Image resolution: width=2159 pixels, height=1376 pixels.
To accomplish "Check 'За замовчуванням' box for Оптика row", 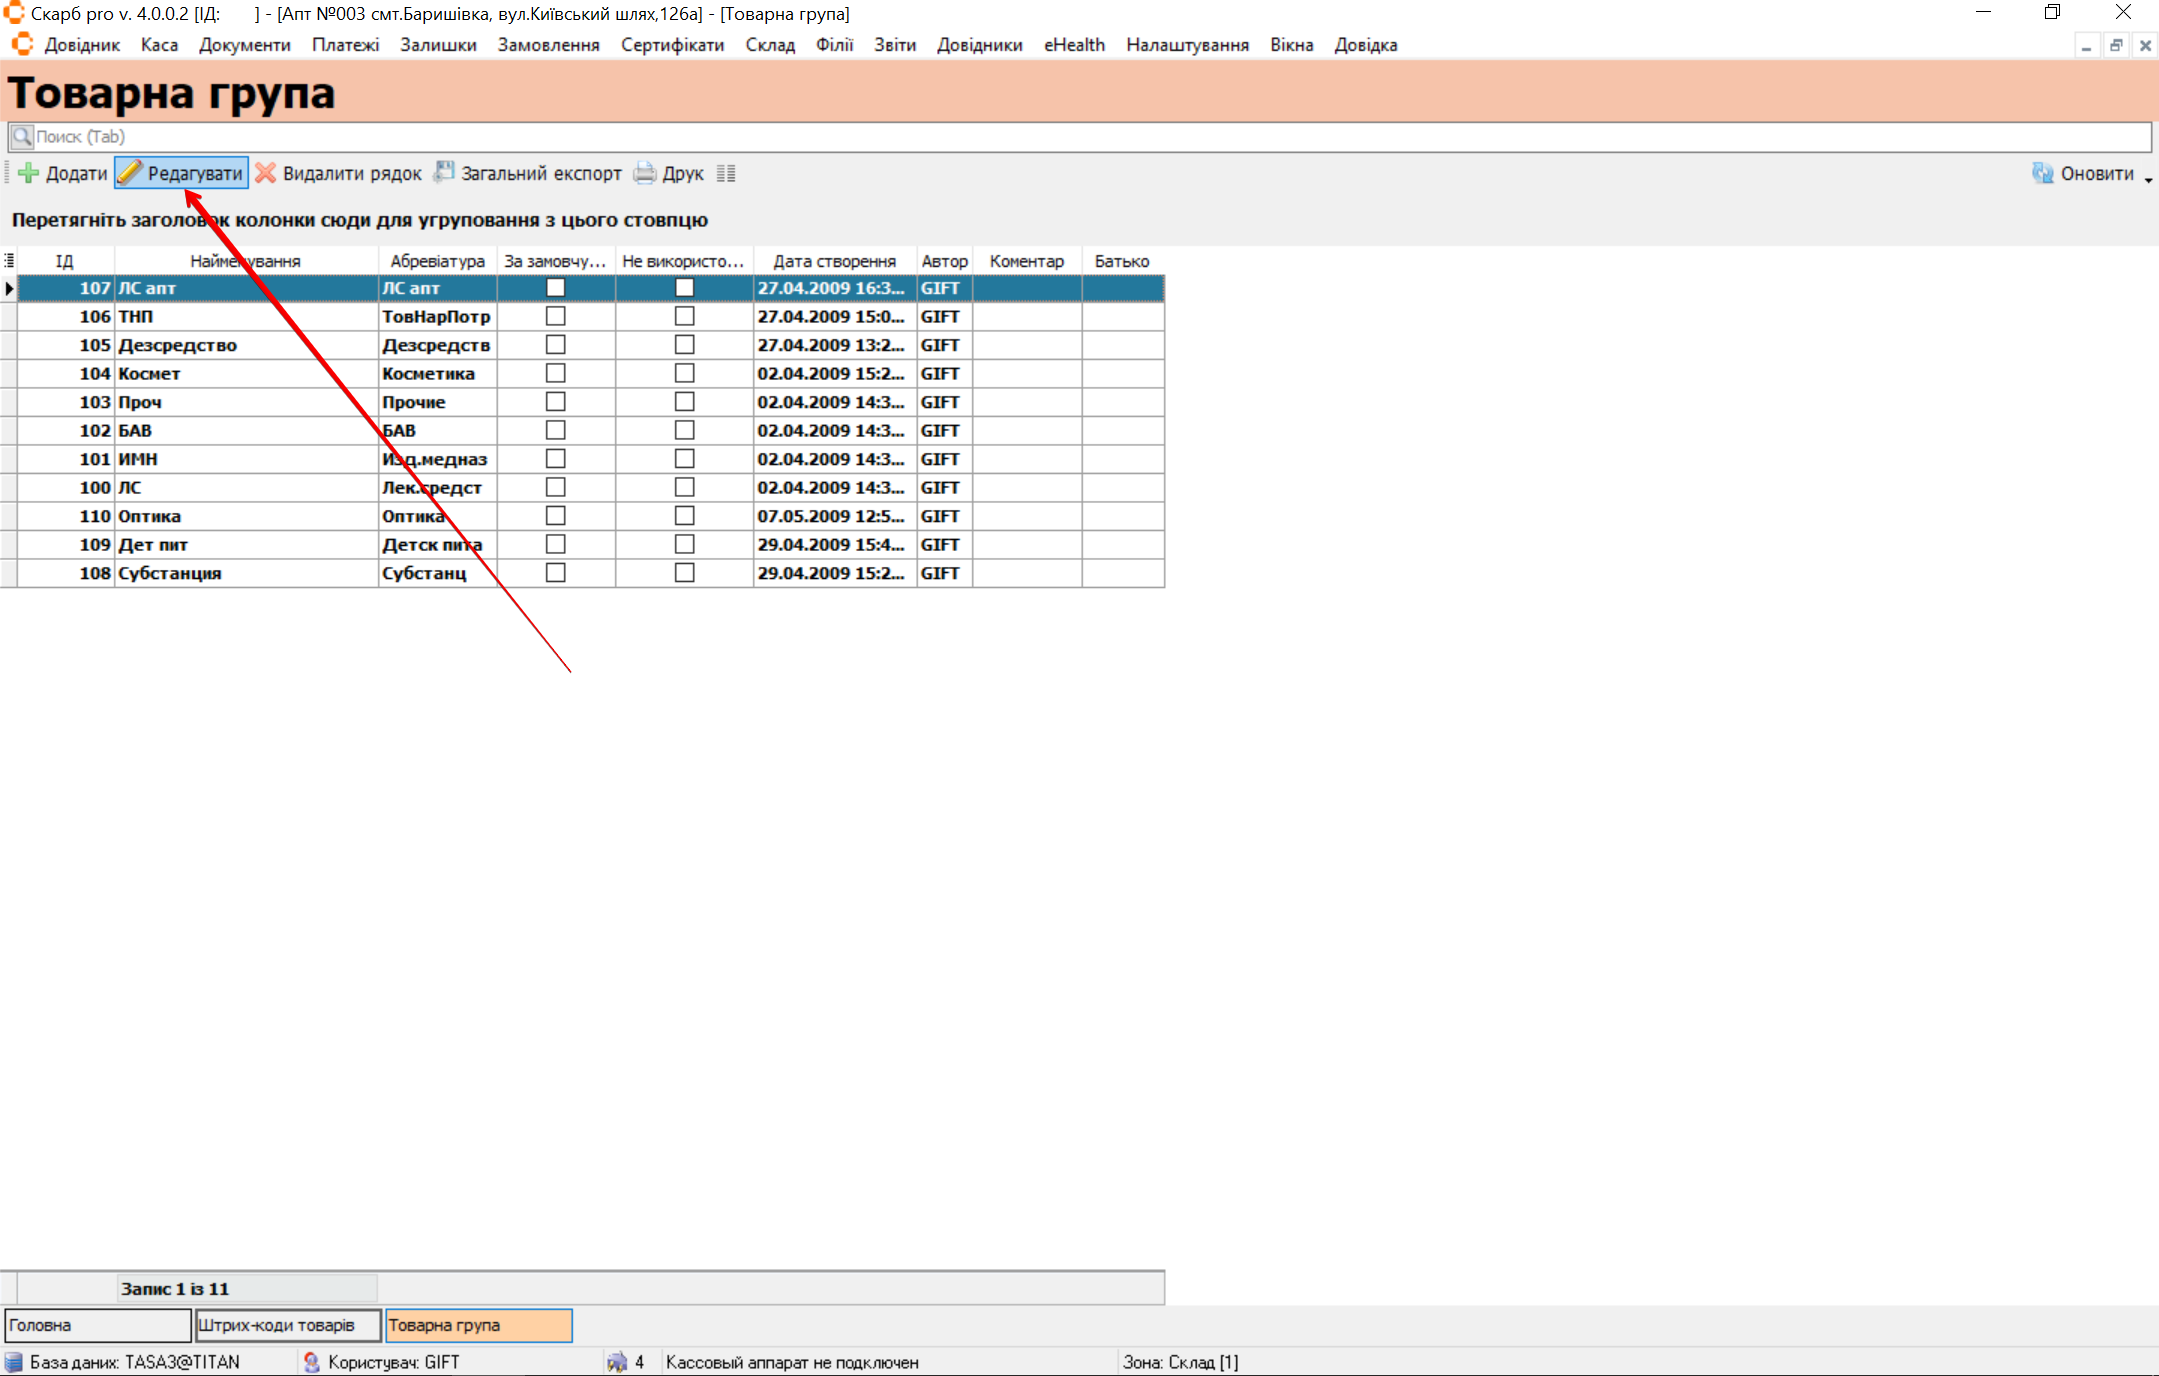I will click(x=556, y=516).
